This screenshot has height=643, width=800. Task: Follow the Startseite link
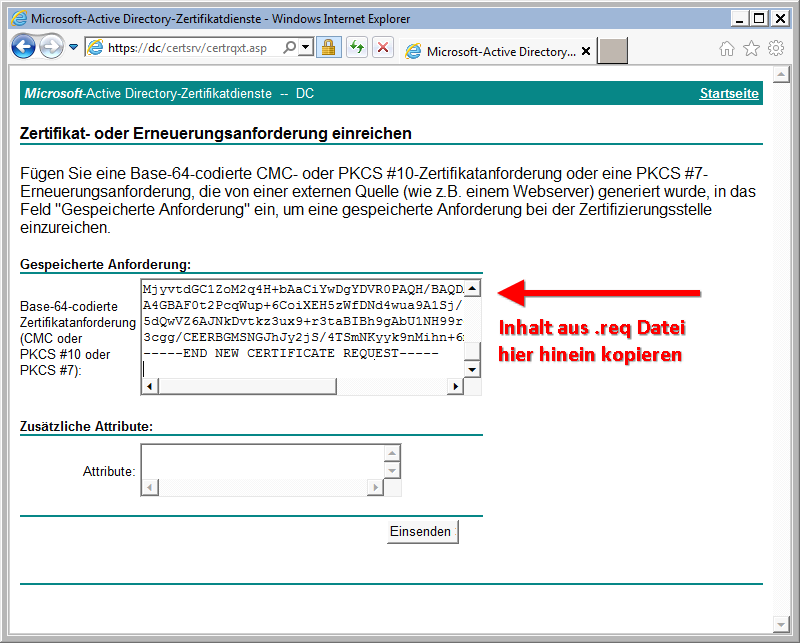click(x=728, y=93)
